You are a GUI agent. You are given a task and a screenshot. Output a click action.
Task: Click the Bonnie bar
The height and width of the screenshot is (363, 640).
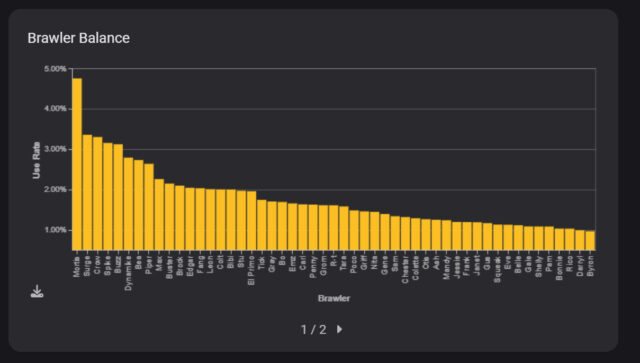point(560,239)
